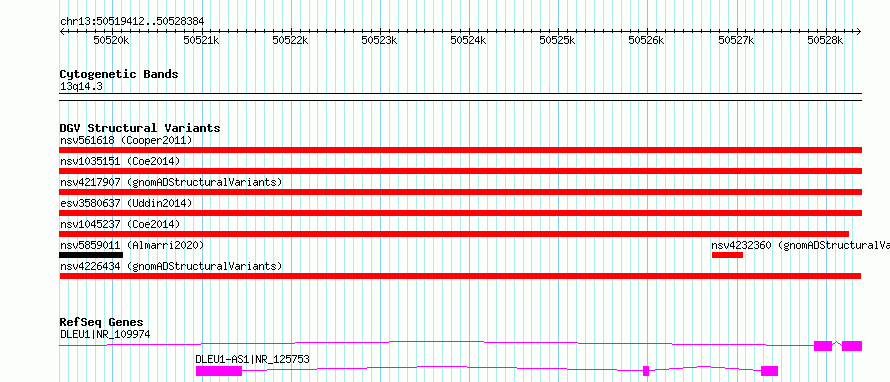This screenshot has height=382, width=890.
Task: Click the RefSeq Genes track heading
Action: tap(102, 322)
